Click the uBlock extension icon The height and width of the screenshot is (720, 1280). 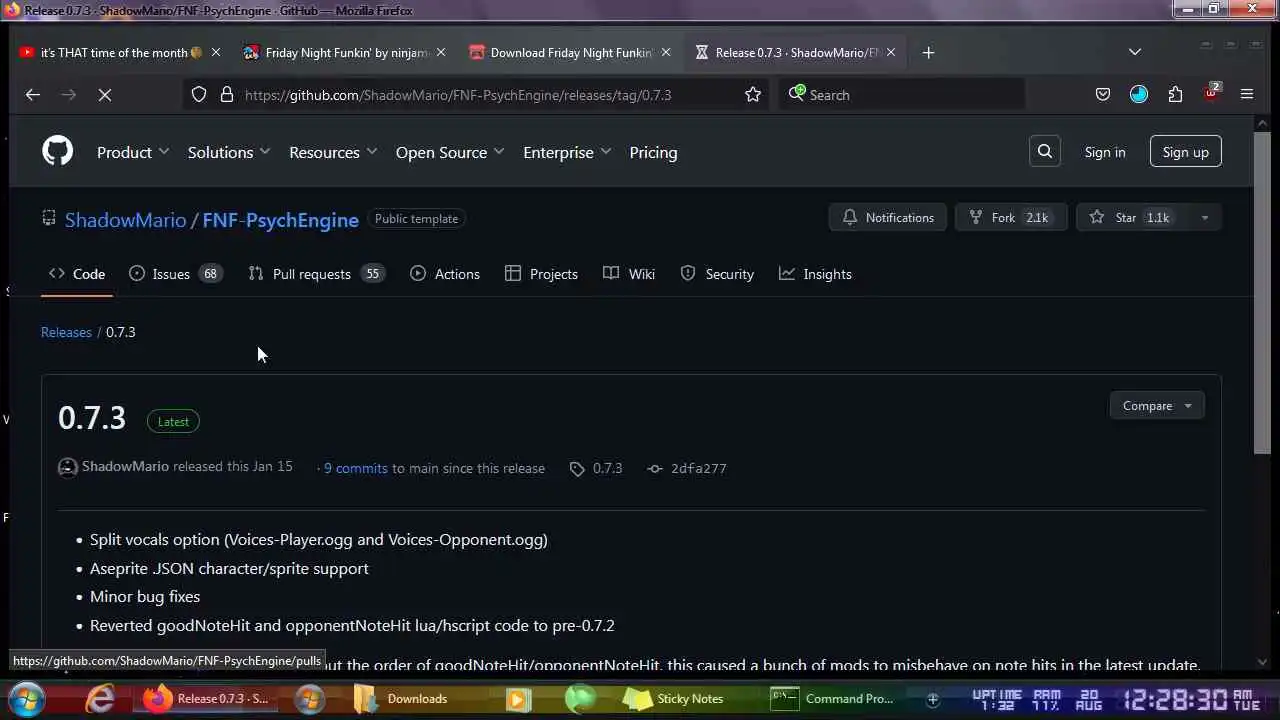click(x=1211, y=94)
